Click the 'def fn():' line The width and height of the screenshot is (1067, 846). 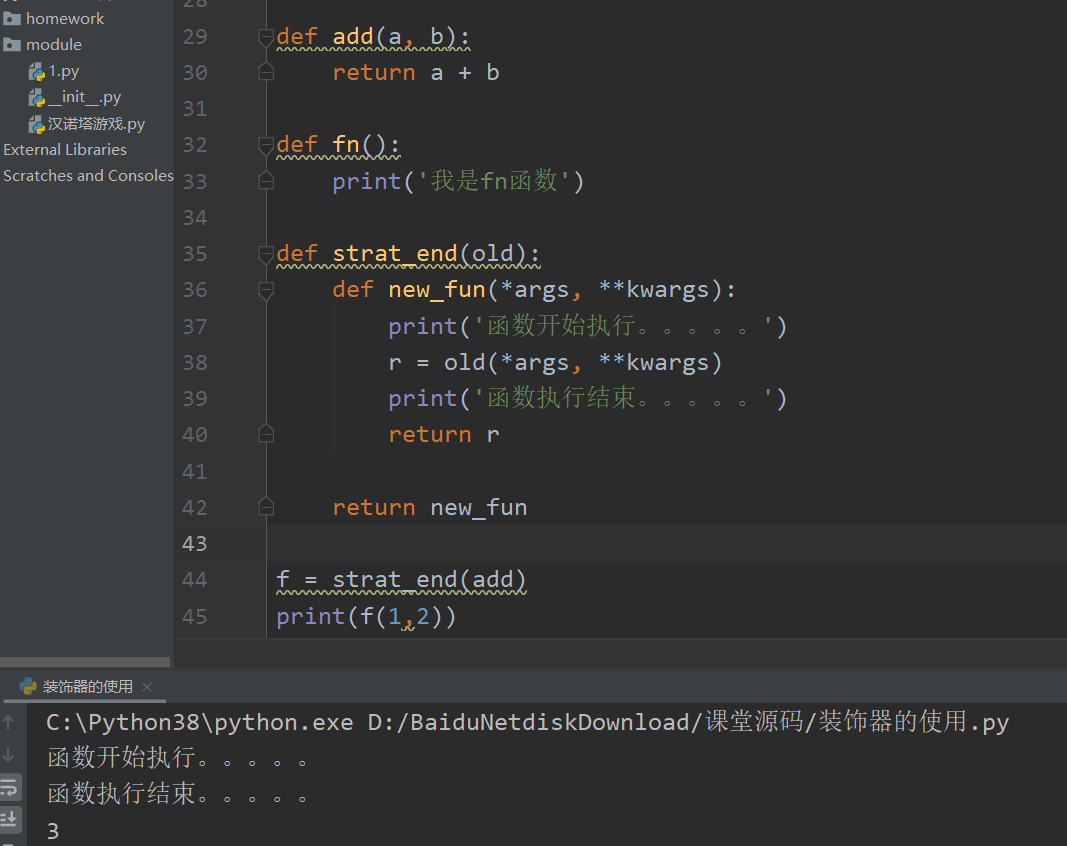[338, 145]
